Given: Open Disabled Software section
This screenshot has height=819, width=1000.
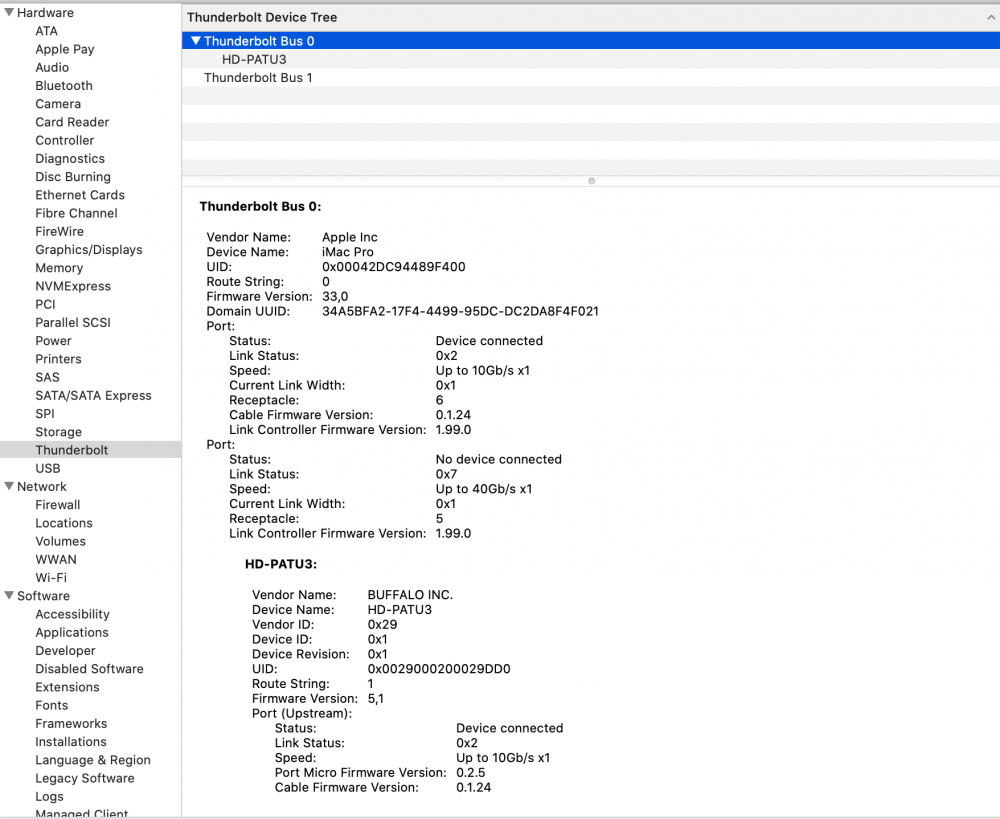Looking at the screenshot, I should pos(89,668).
